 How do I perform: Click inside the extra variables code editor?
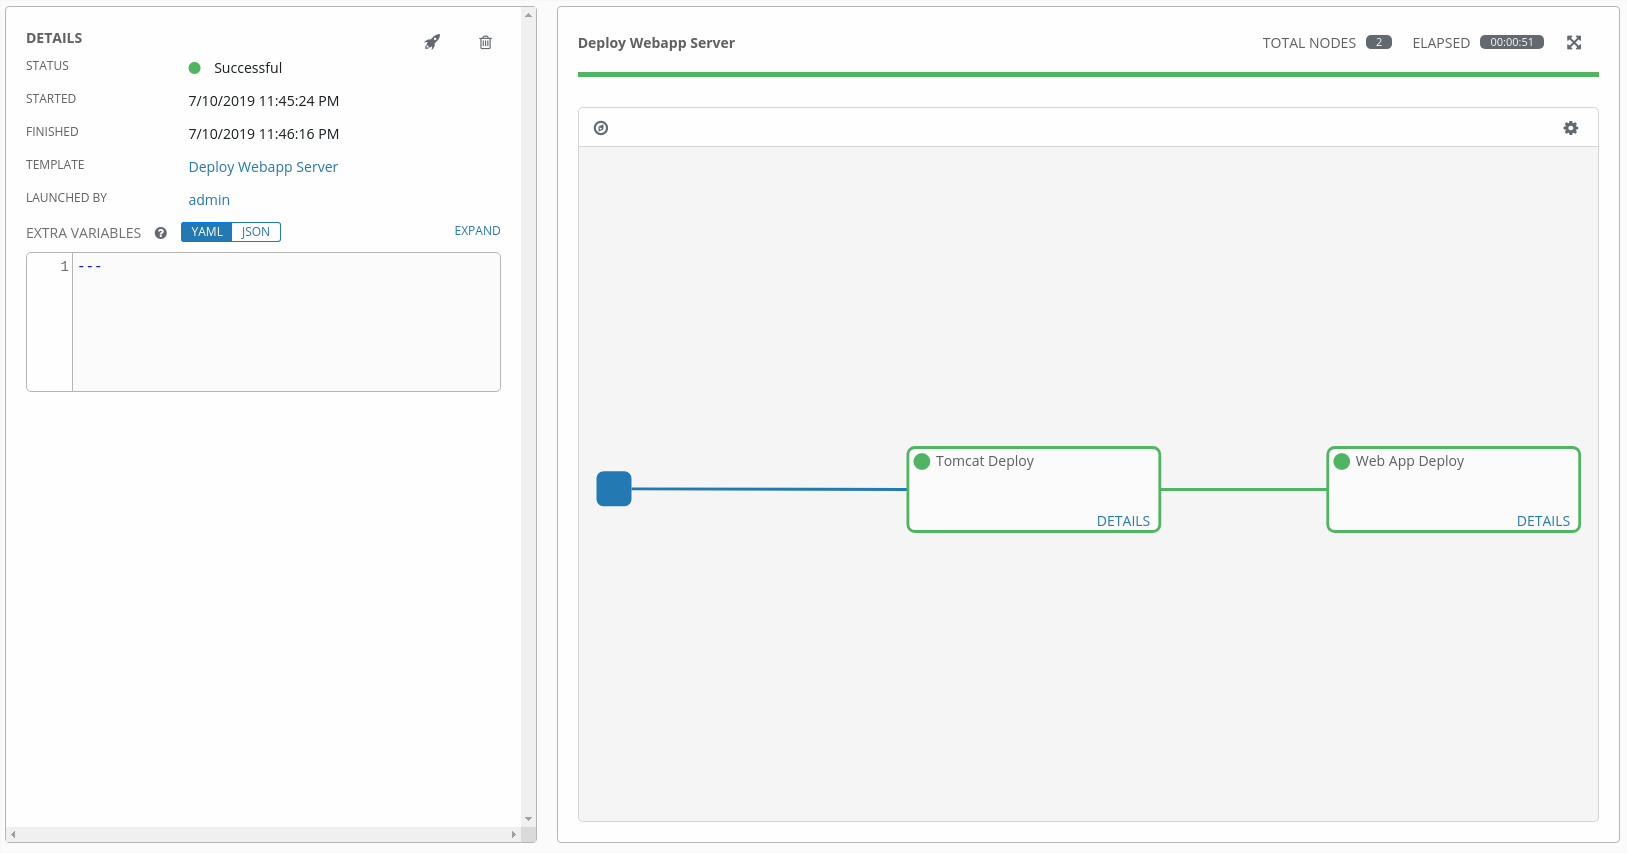point(286,322)
